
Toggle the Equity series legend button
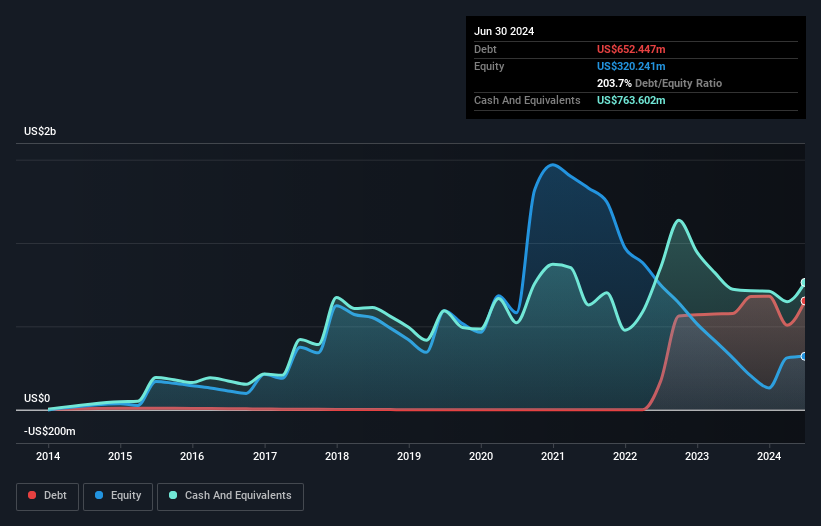[118, 496]
